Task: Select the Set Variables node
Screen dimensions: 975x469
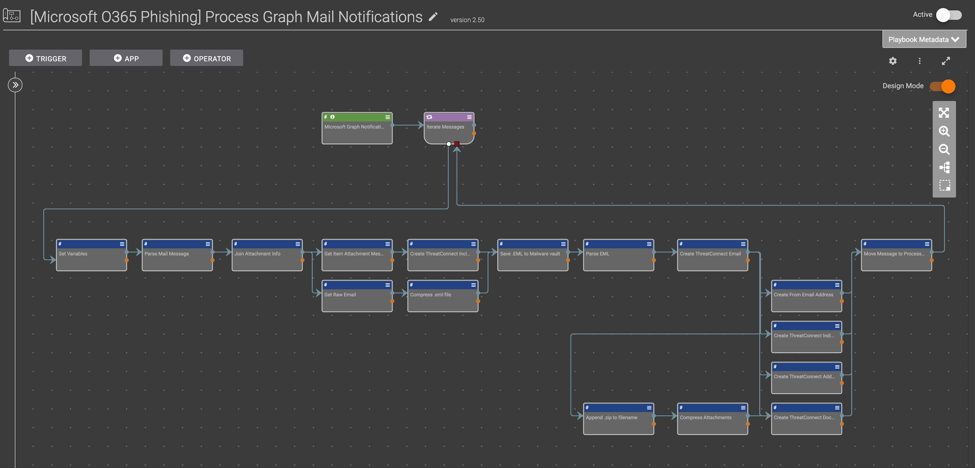Action: tap(91, 255)
